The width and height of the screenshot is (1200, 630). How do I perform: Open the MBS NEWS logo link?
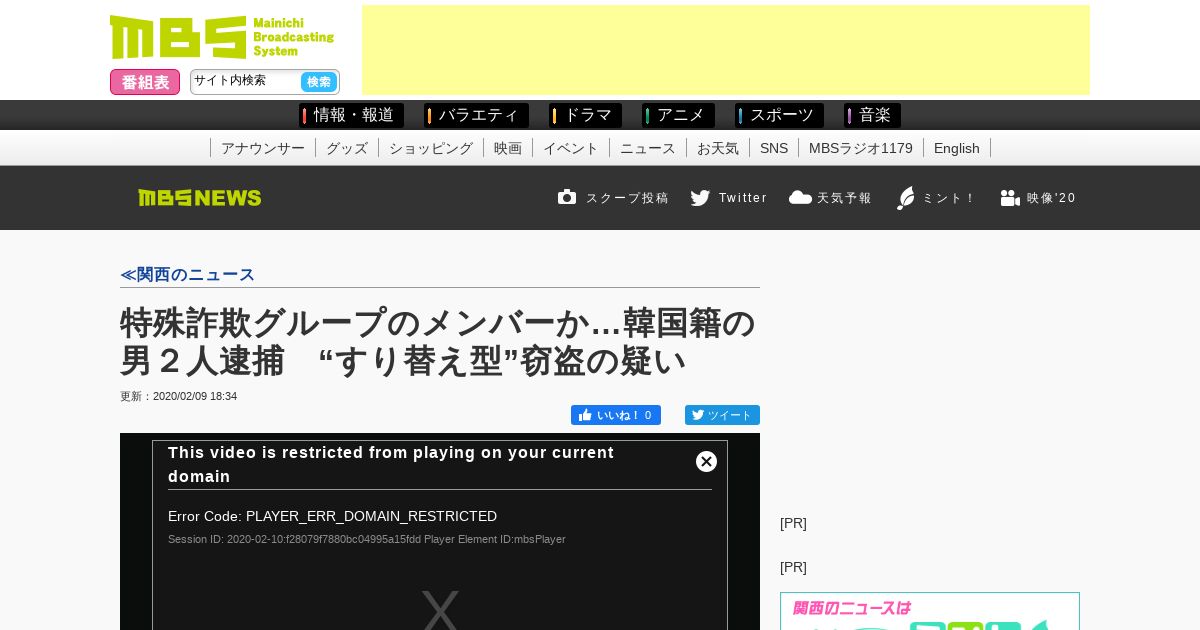(200, 198)
